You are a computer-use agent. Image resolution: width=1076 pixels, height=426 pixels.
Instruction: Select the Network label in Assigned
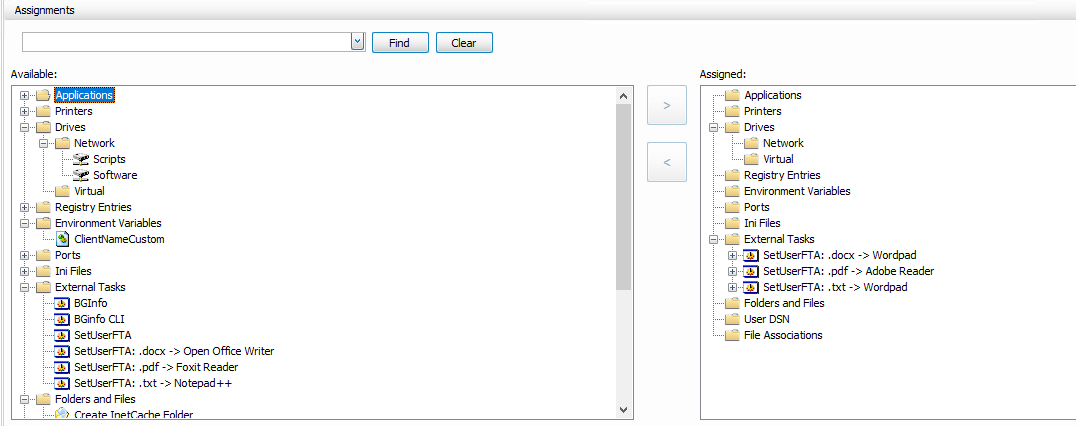(x=783, y=143)
